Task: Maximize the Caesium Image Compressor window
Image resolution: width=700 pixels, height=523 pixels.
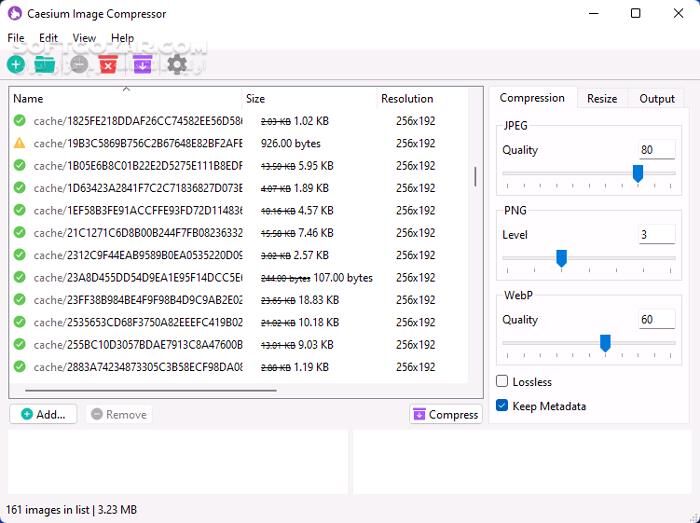Action: point(636,13)
